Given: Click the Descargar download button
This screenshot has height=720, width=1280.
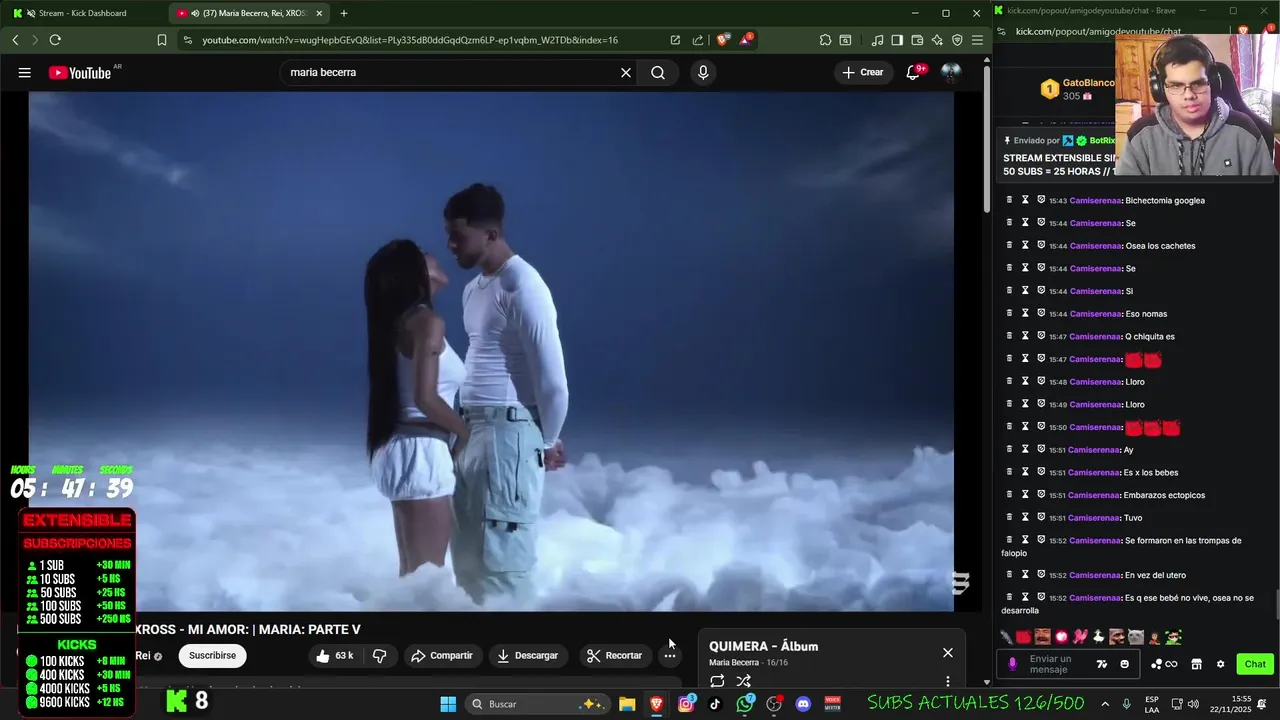Looking at the screenshot, I should click(527, 655).
